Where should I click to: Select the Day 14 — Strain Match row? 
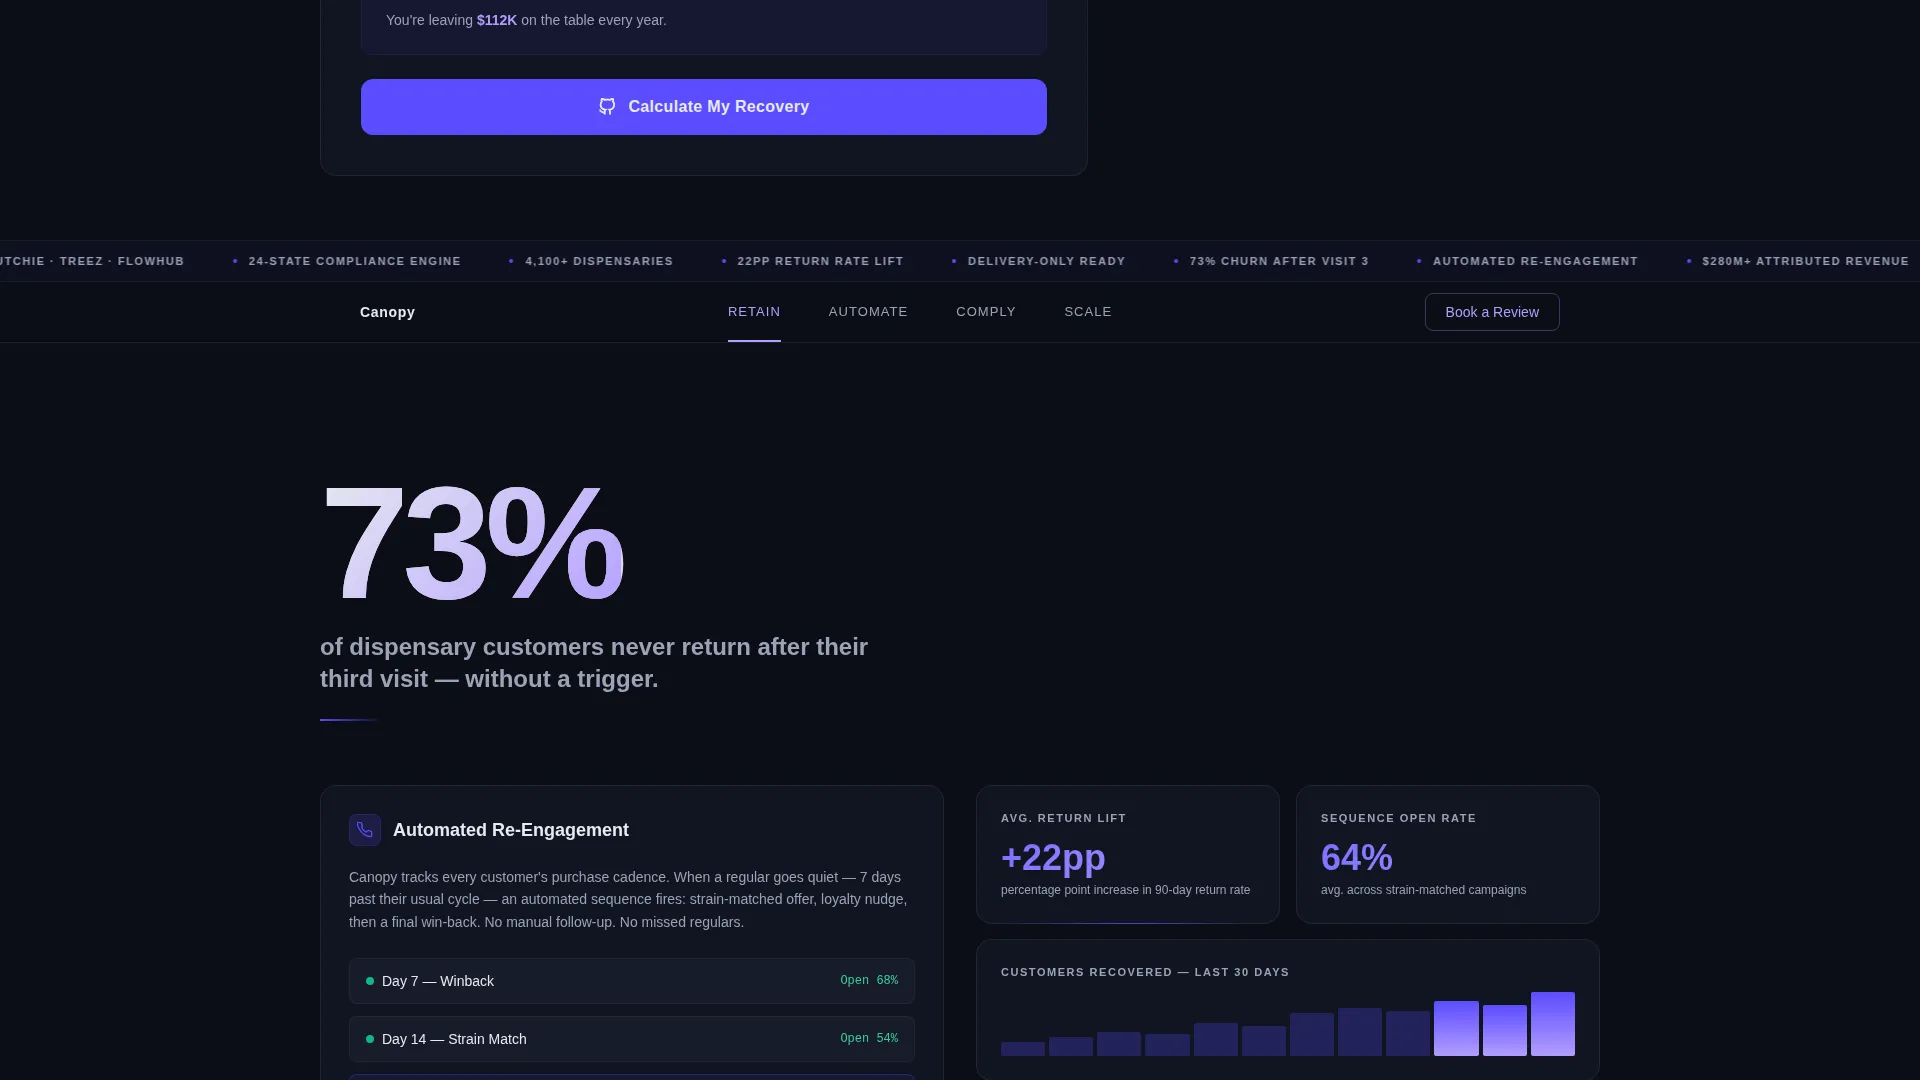coord(632,1039)
